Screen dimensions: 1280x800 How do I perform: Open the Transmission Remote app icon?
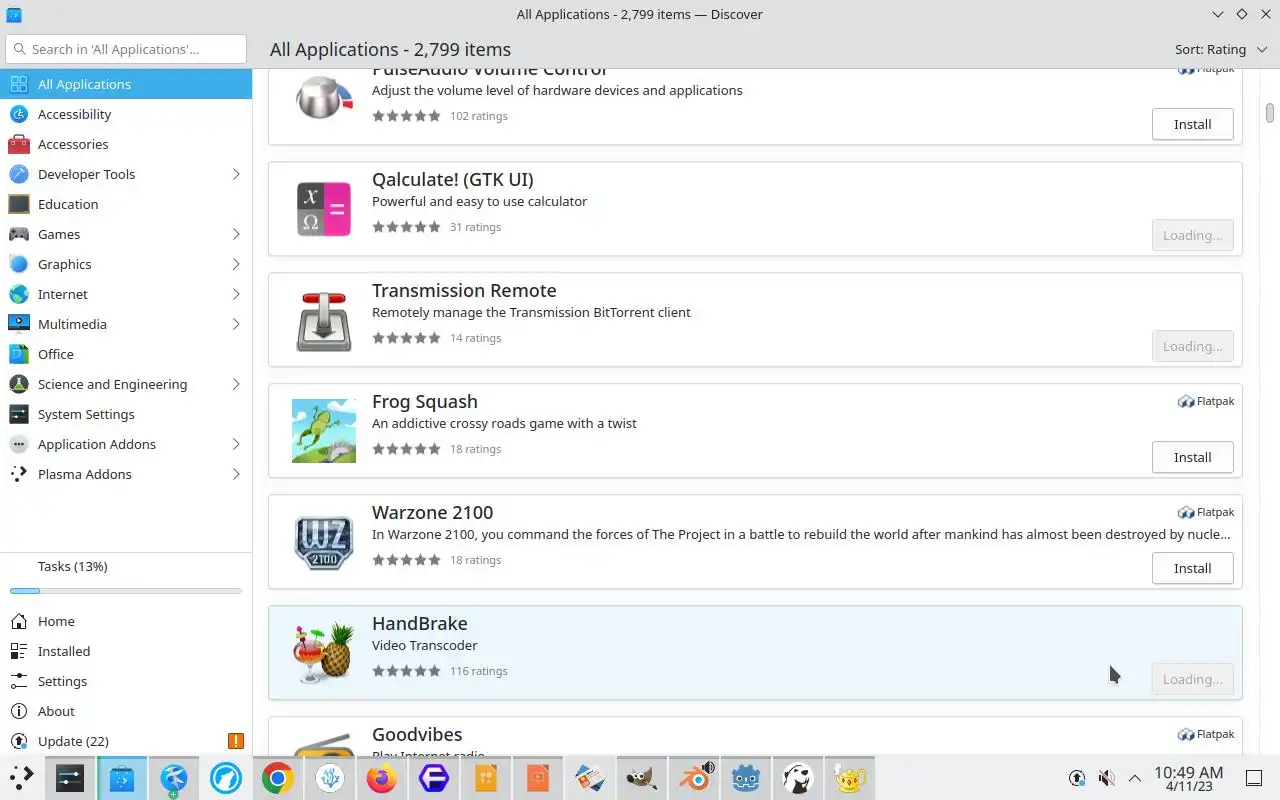pos(324,320)
